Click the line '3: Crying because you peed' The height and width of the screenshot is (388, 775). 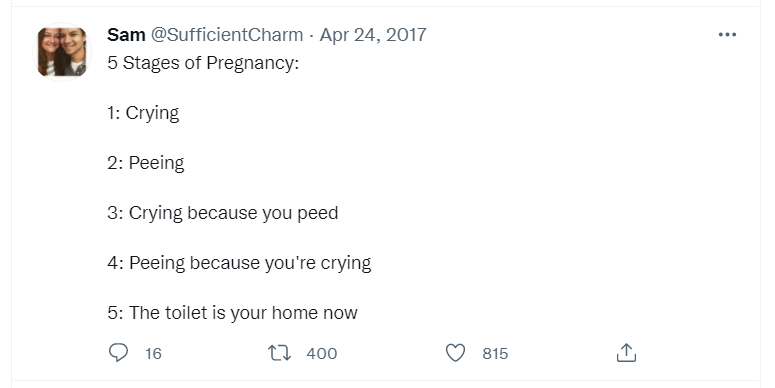coord(223,213)
